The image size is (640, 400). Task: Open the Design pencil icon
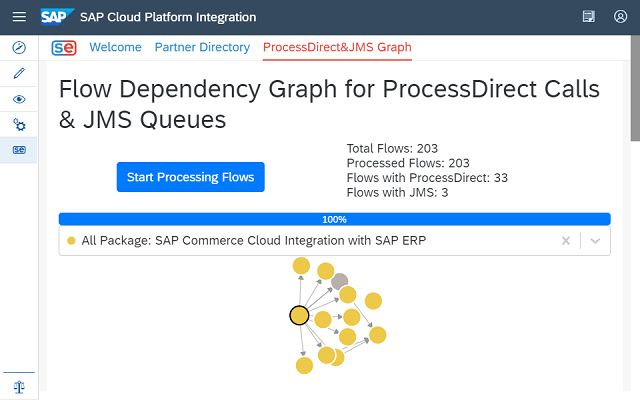coord(19,74)
